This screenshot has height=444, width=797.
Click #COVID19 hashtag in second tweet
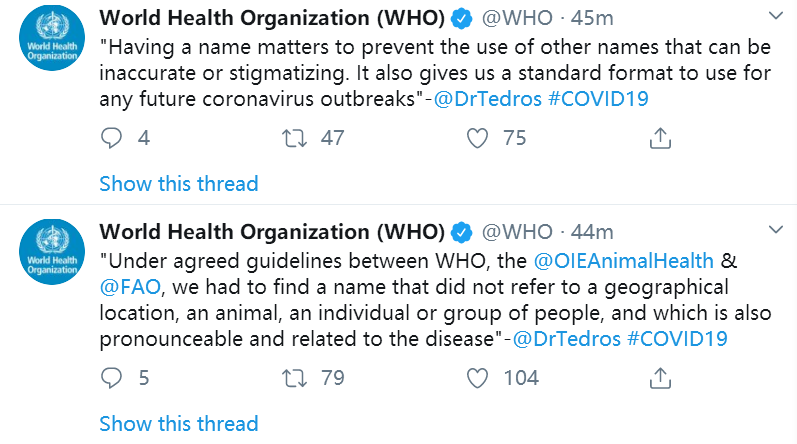click(677, 339)
